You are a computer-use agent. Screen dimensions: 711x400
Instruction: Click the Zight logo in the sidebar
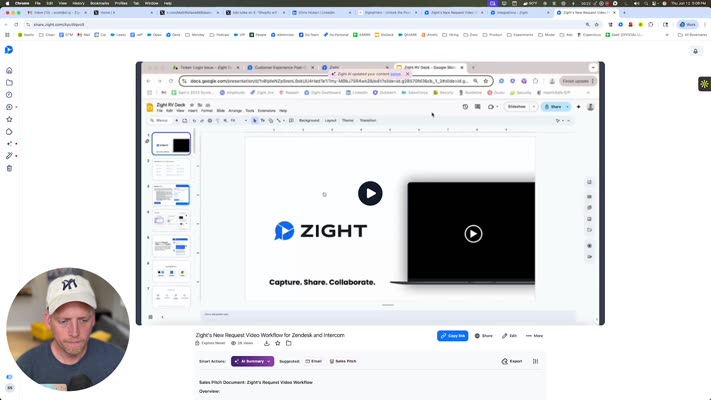9,49
